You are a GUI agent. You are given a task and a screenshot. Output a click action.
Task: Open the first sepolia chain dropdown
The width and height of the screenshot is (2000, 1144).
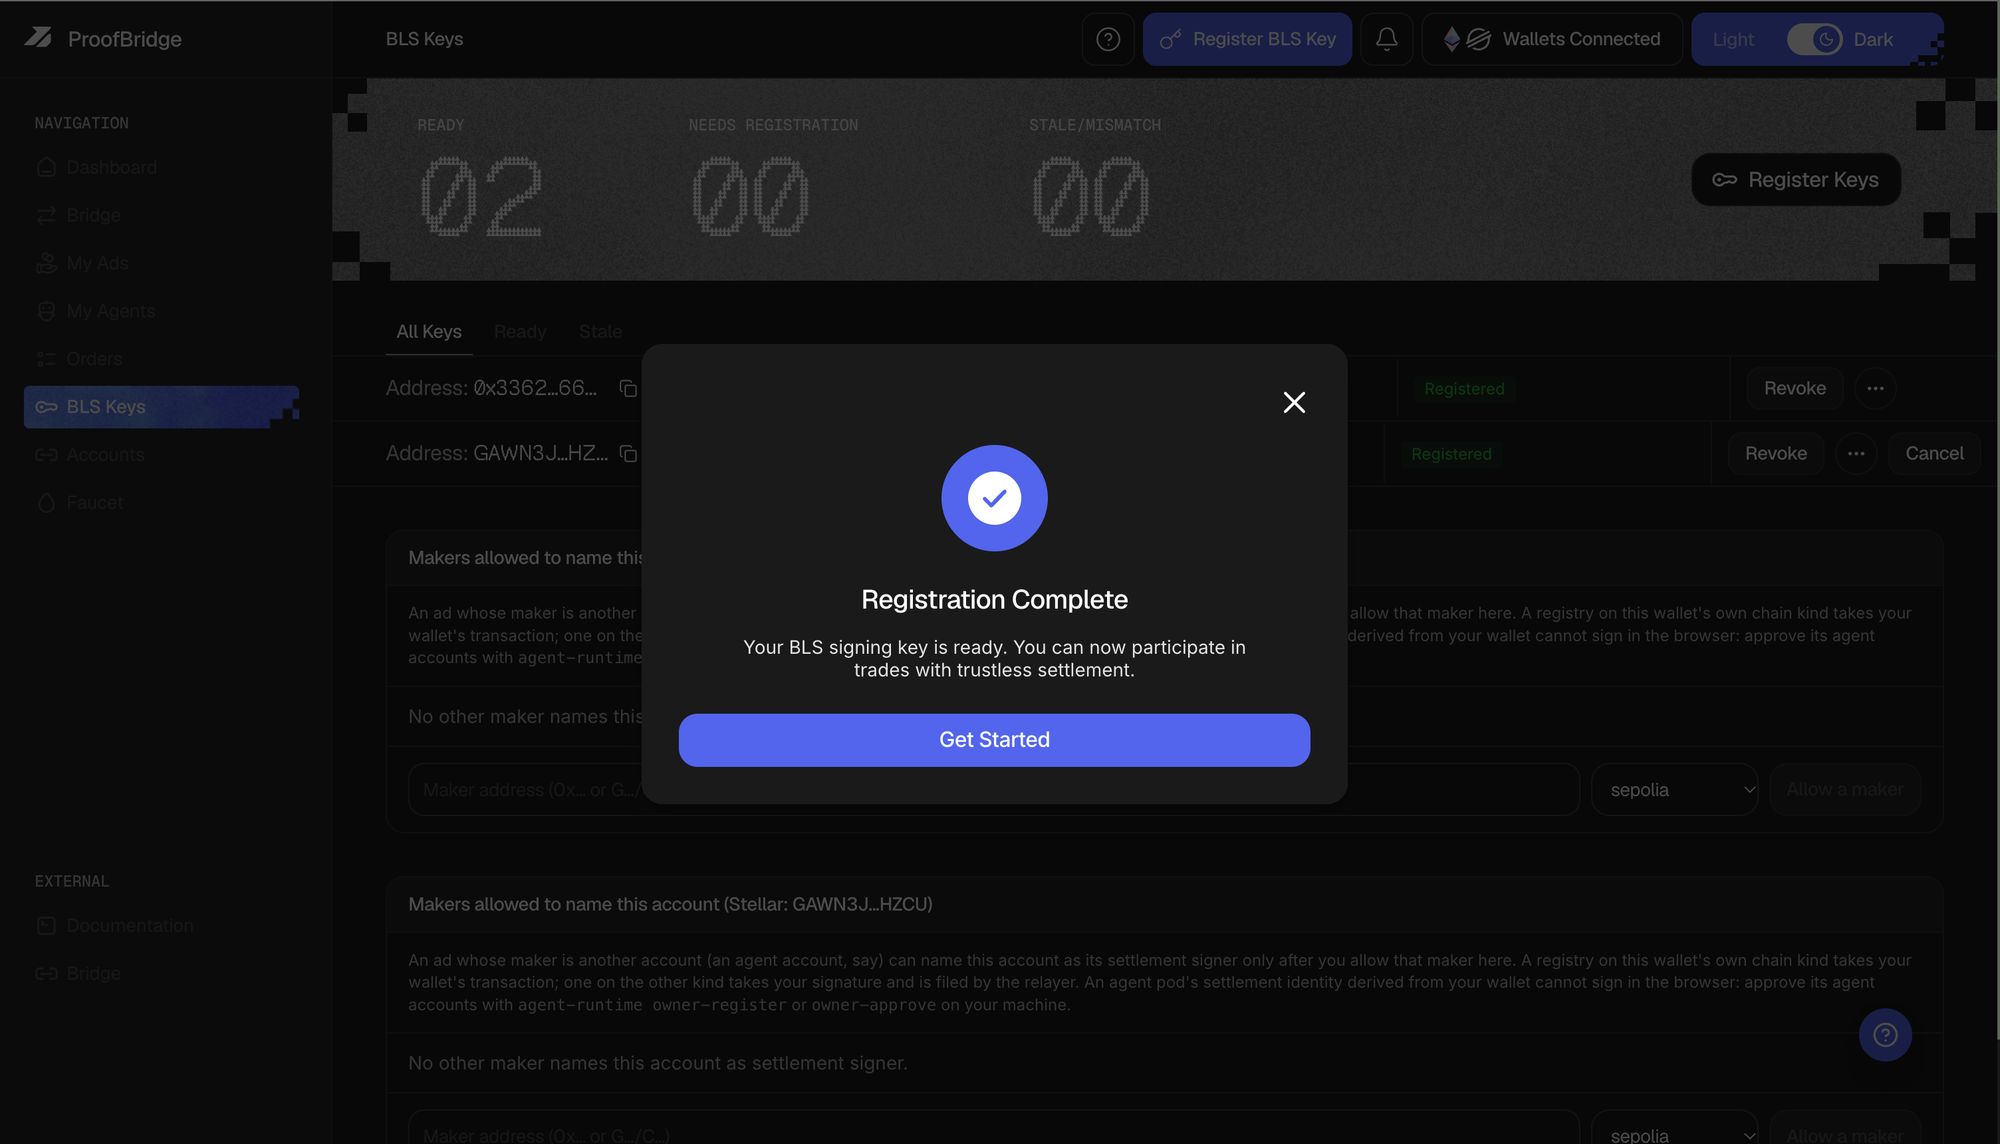[1675, 790]
